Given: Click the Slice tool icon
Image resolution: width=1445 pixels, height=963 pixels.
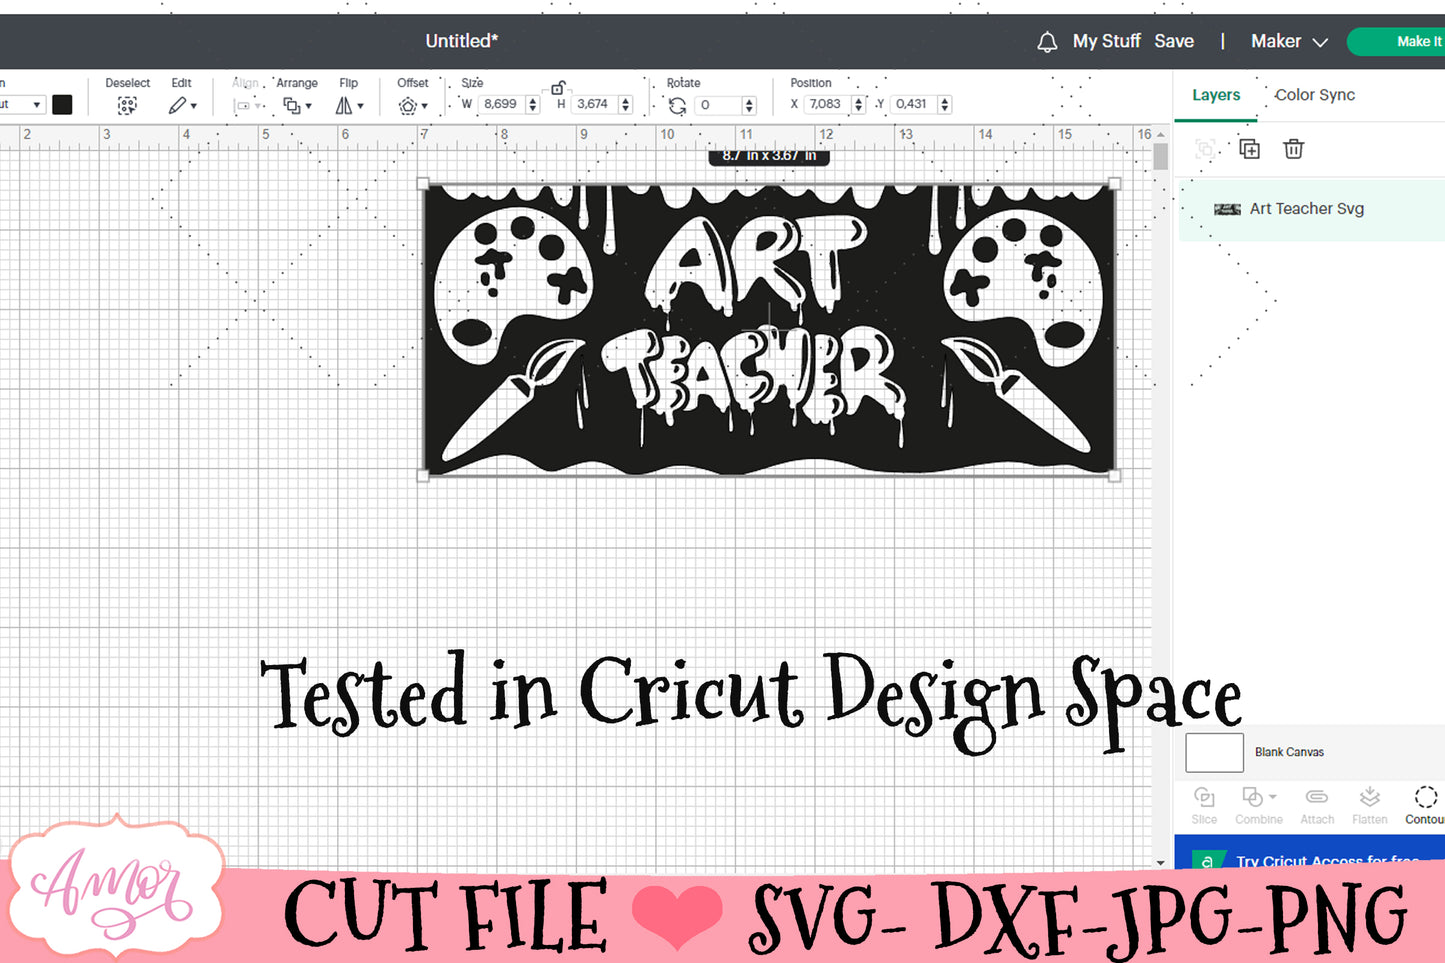Looking at the screenshot, I should [x=1204, y=798].
